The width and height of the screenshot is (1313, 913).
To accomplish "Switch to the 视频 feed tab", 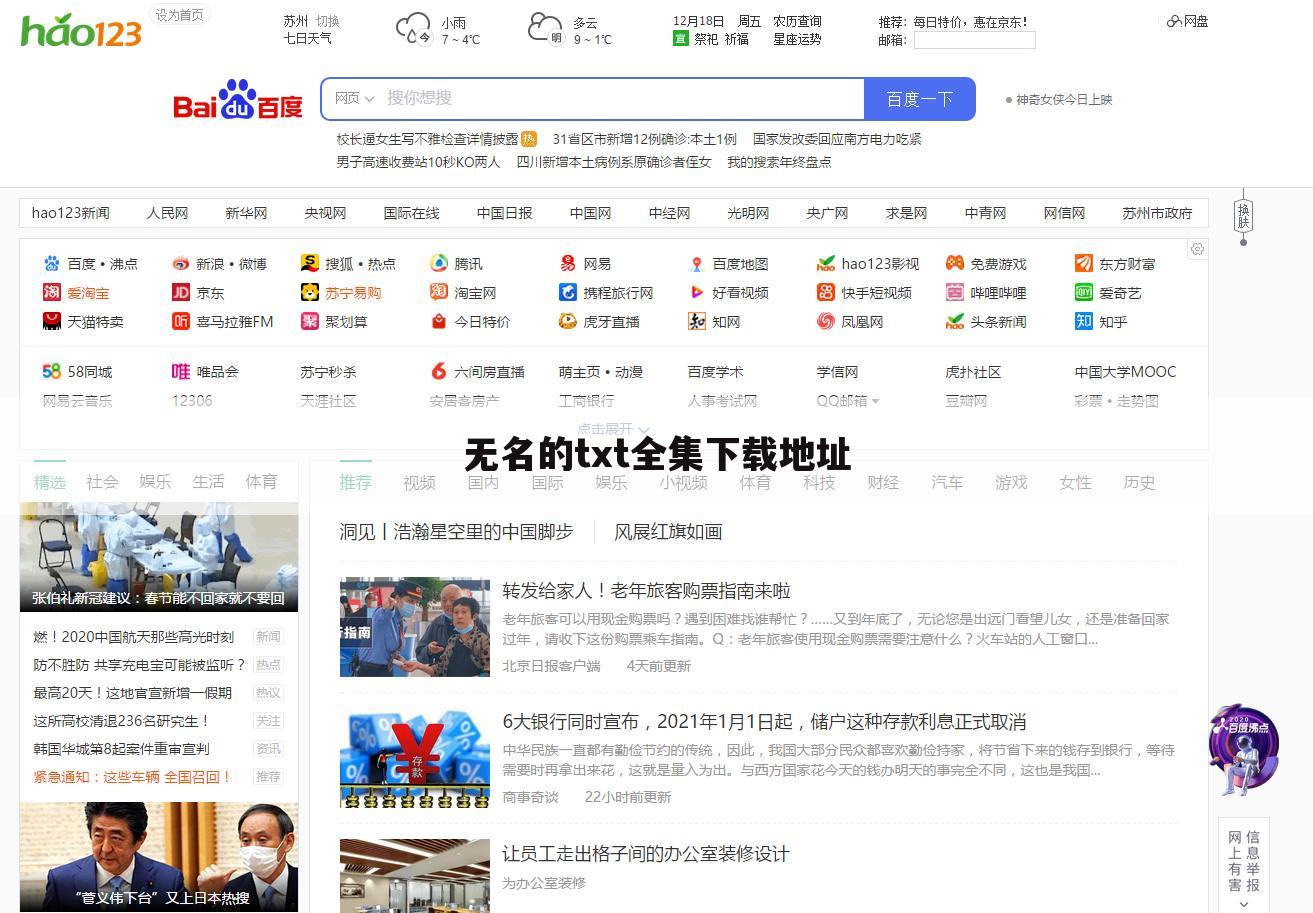I will pos(420,482).
